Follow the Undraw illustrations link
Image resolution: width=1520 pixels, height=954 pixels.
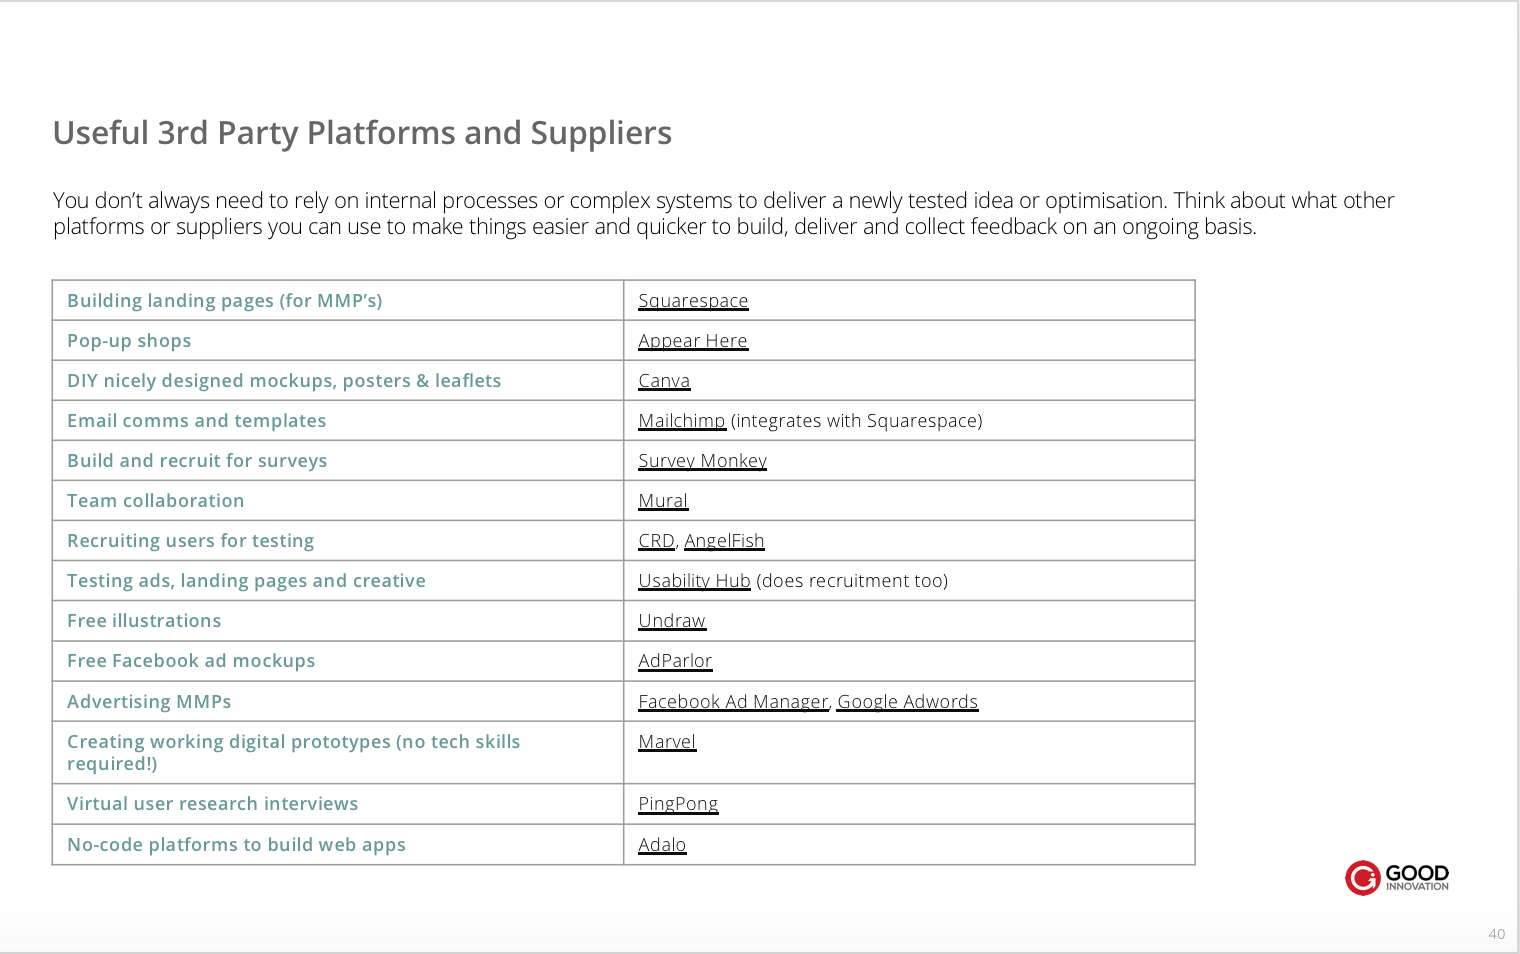pos(672,621)
